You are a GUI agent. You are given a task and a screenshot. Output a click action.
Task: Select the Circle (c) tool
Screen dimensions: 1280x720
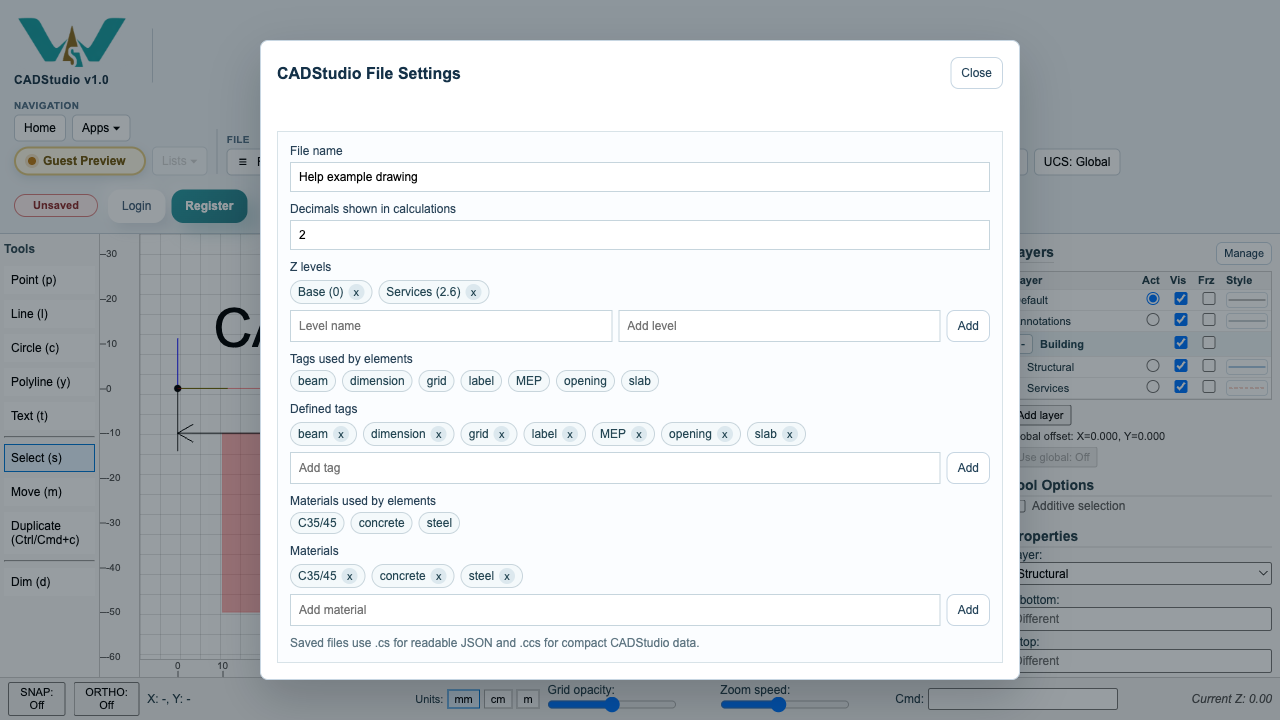coord(48,348)
